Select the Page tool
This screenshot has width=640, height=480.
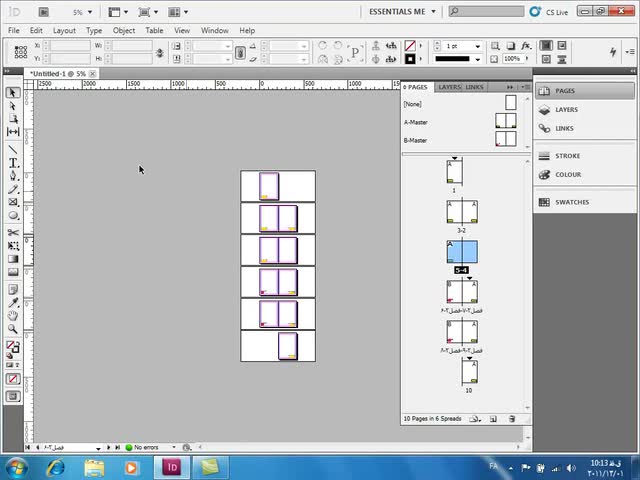(13, 119)
